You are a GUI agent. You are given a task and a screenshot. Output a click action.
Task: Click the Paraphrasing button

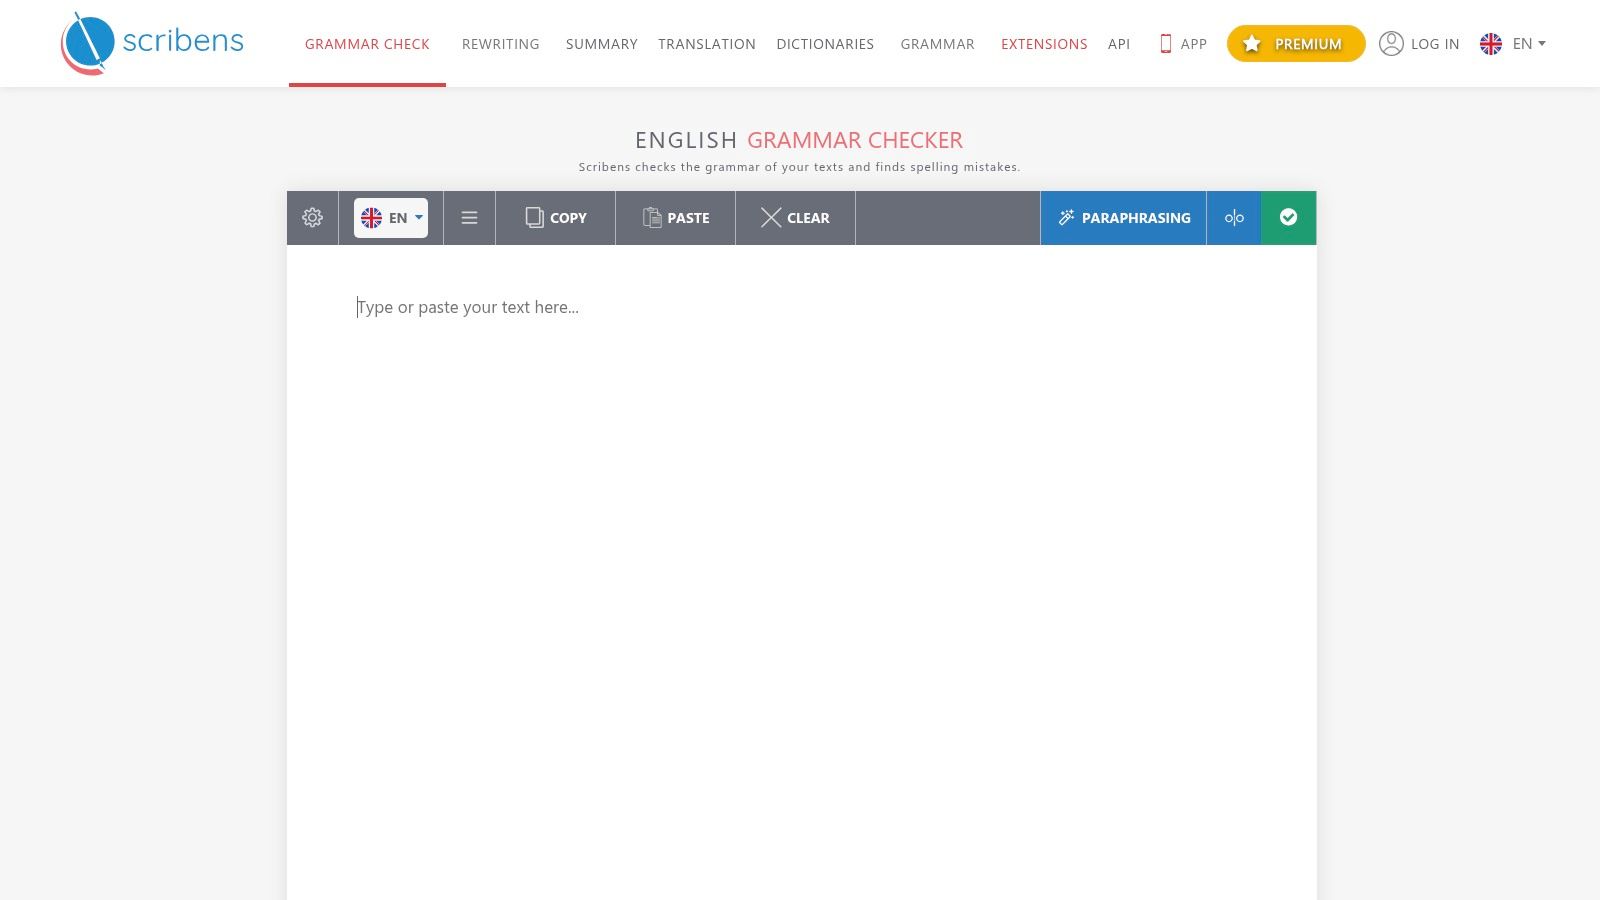1124,218
